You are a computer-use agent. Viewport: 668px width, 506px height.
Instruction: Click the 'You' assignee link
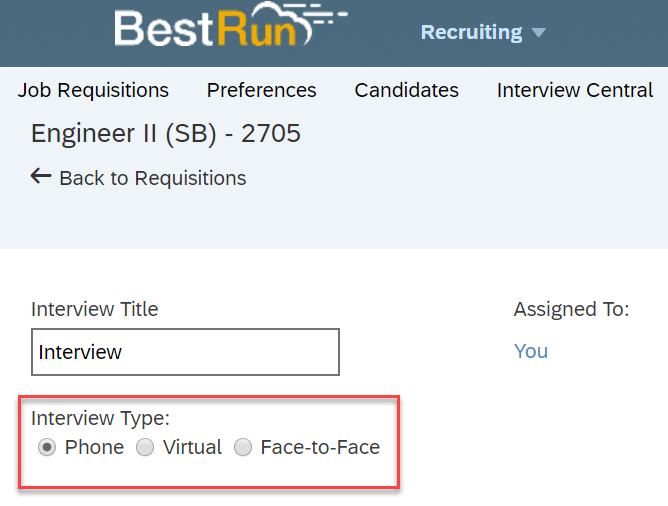[531, 351]
